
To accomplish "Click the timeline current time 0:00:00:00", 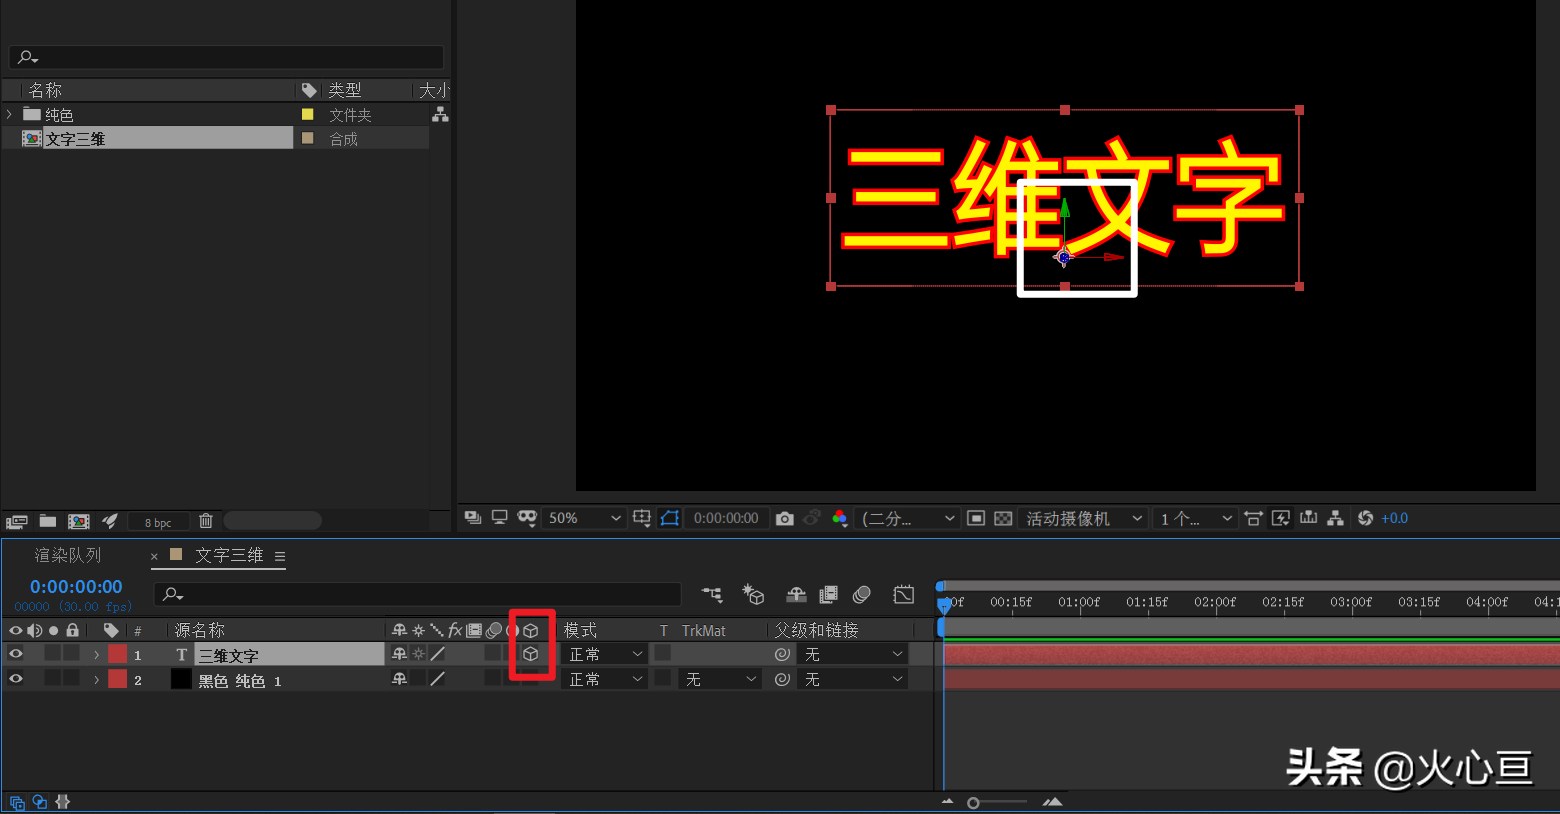I will [76, 587].
